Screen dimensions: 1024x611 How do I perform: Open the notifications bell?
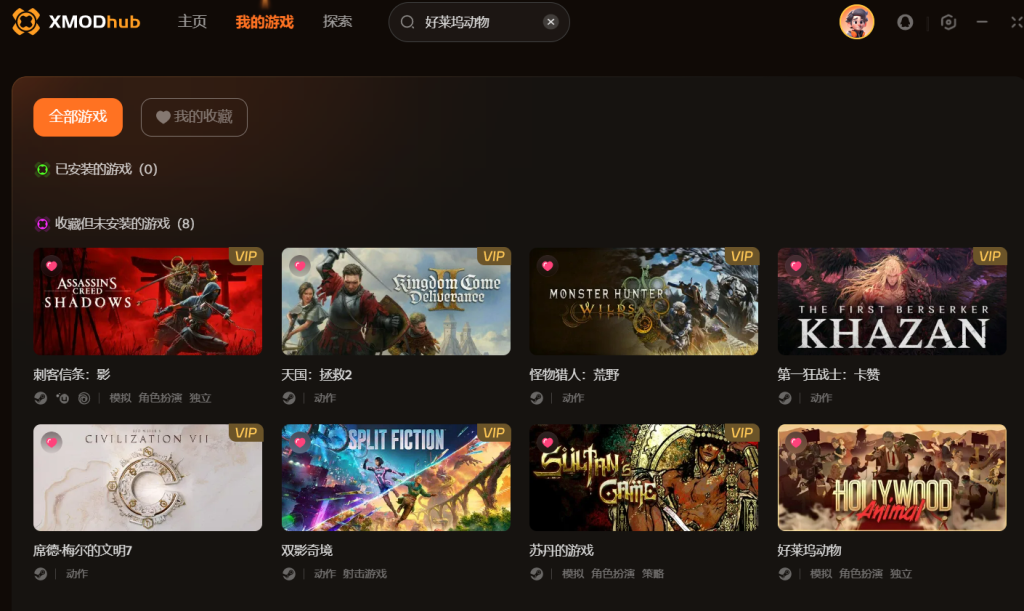tap(904, 22)
